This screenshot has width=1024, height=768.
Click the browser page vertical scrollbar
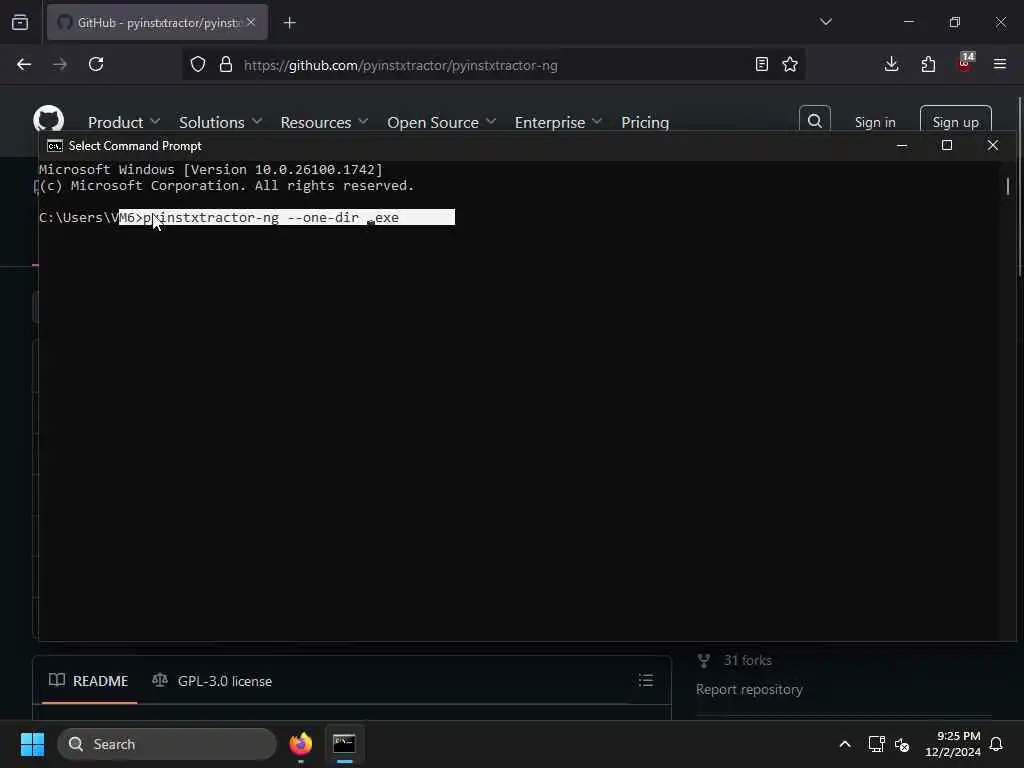click(x=1020, y=186)
